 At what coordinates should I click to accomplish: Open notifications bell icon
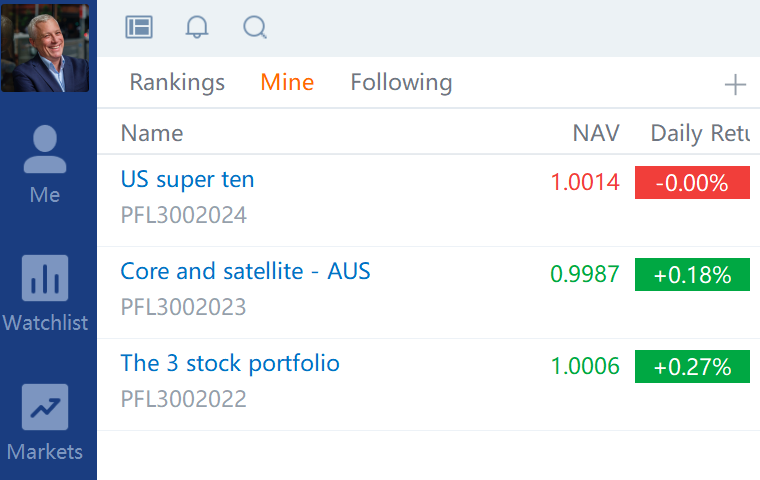click(197, 27)
